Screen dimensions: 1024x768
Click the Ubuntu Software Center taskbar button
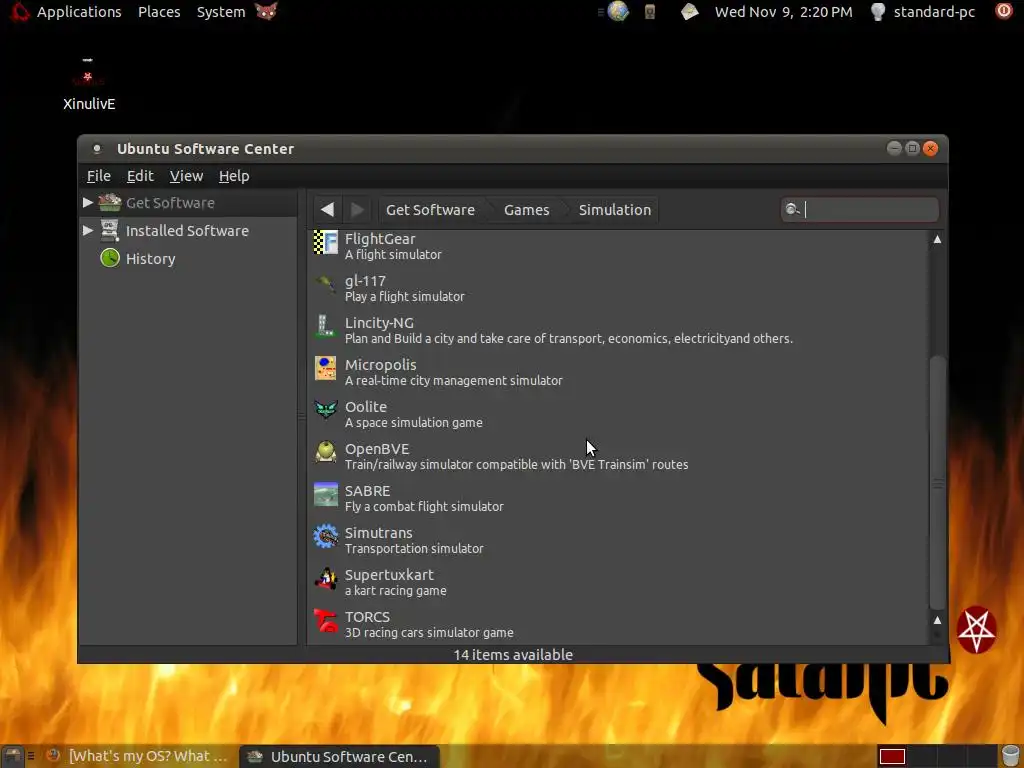coord(338,756)
